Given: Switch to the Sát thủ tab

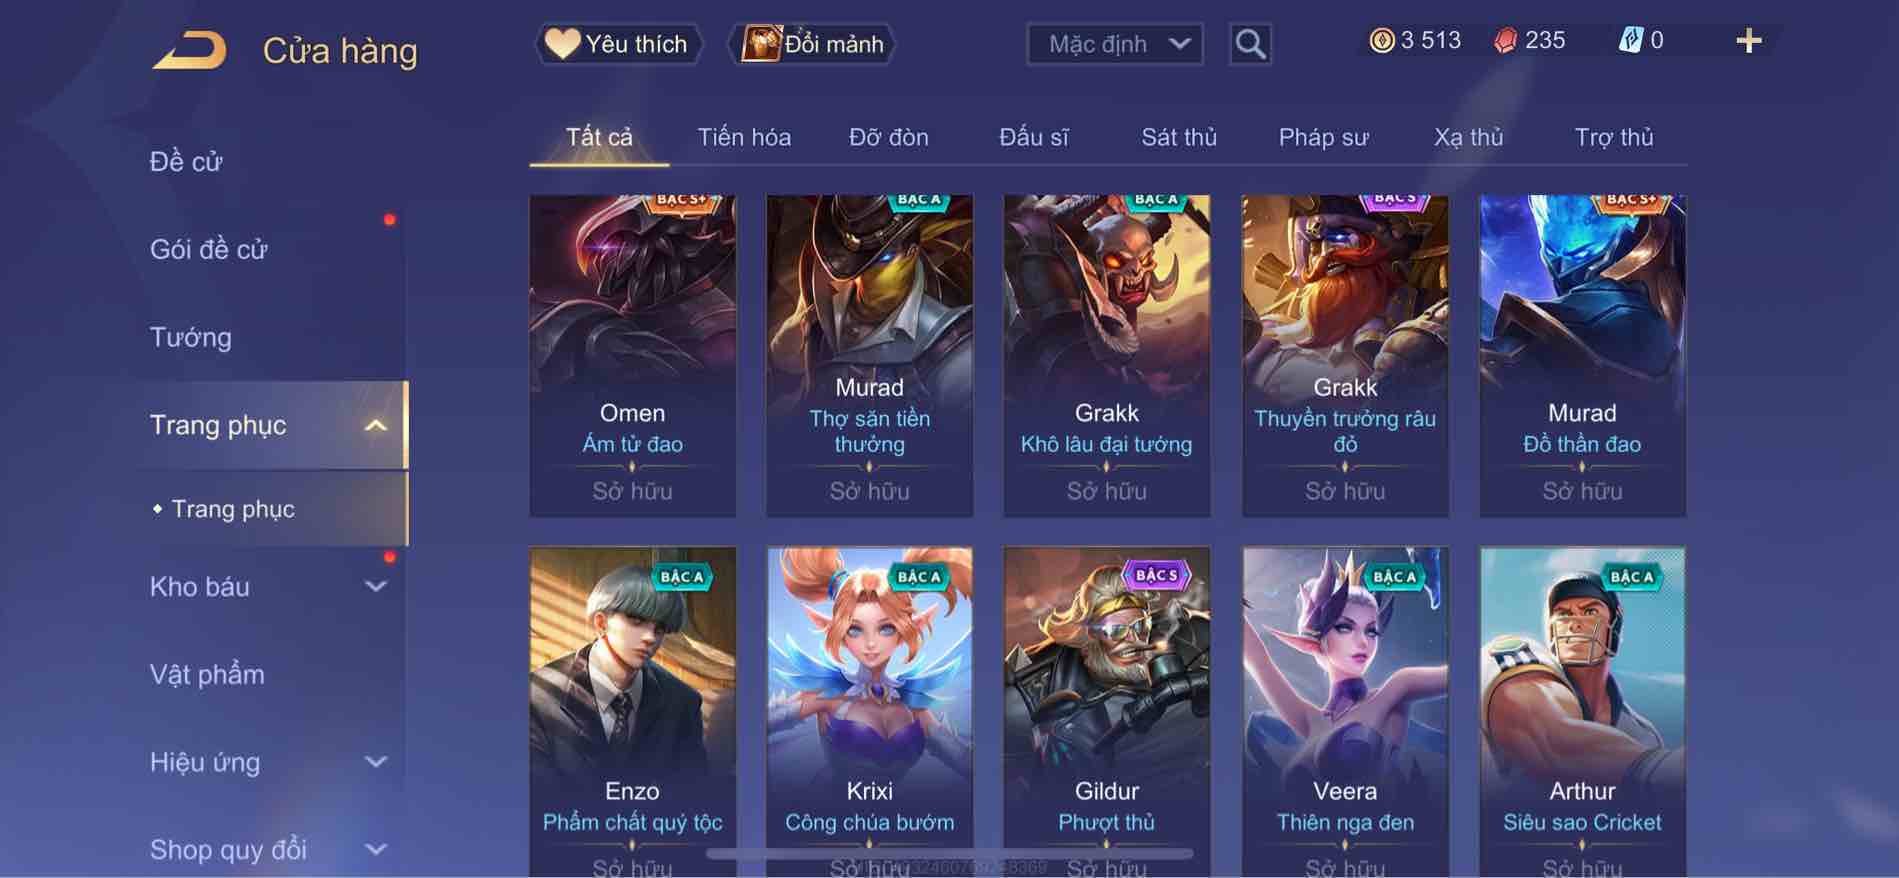Looking at the screenshot, I should click(x=1179, y=137).
